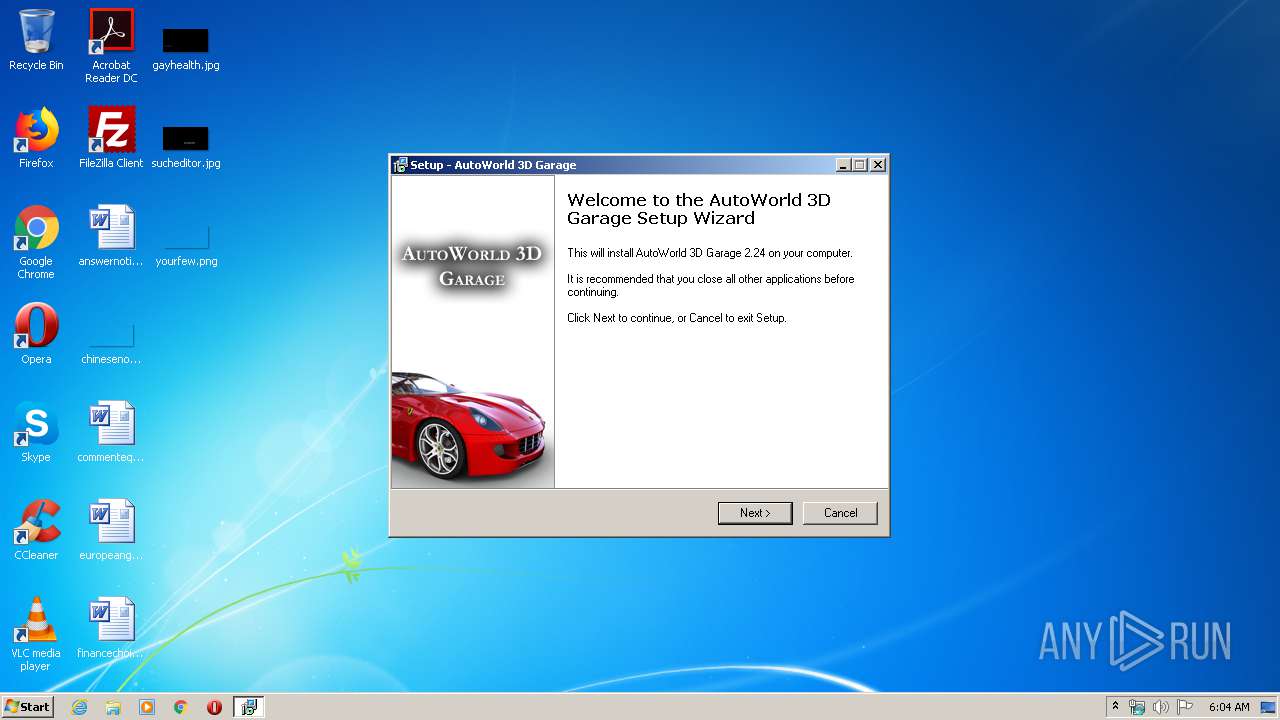Open CCleaner desktop shortcut
The width and height of the screenshot is (1280, 720).
(36, 530)
